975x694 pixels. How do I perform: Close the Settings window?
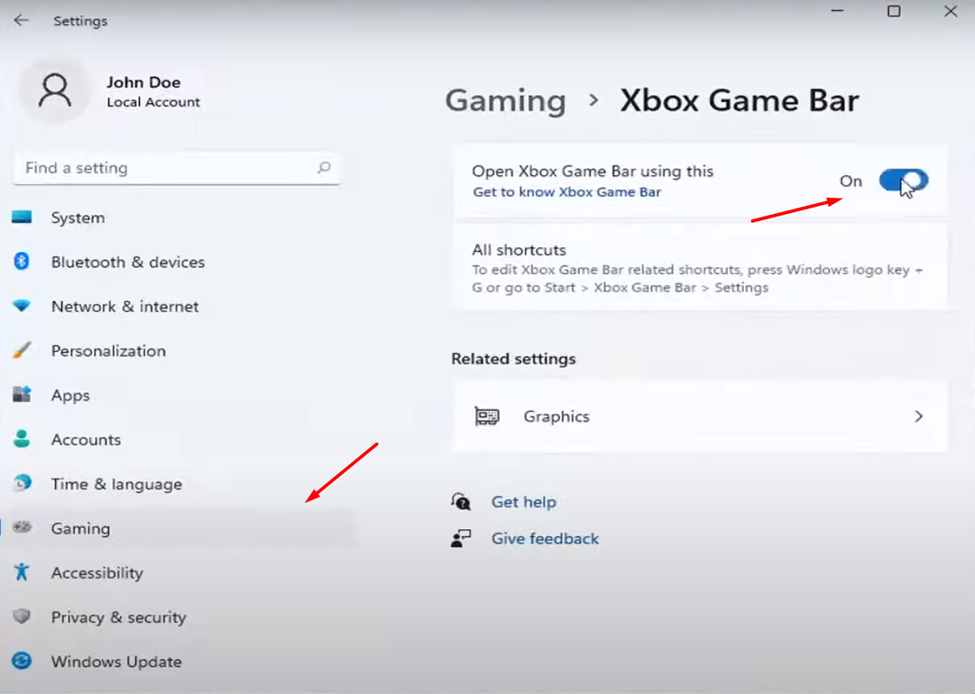(x=950, y=11)
